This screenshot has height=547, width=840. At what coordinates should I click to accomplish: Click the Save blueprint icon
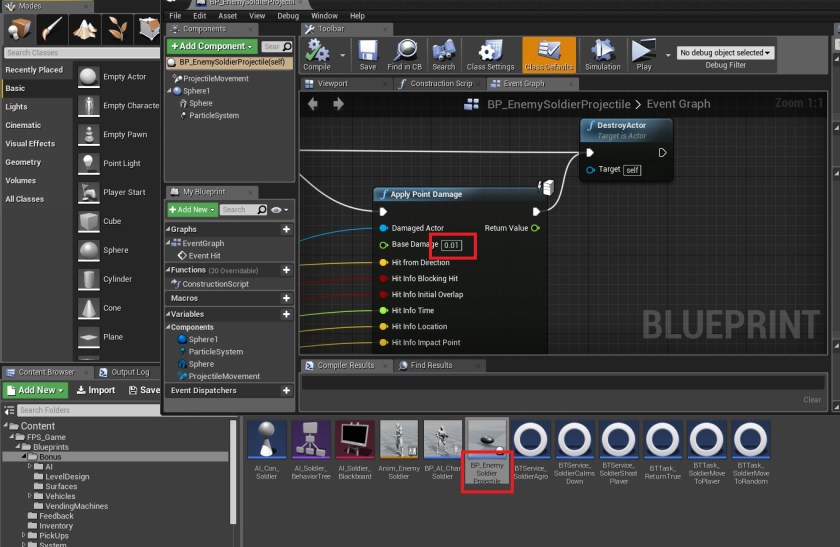(x=367, y=53)
